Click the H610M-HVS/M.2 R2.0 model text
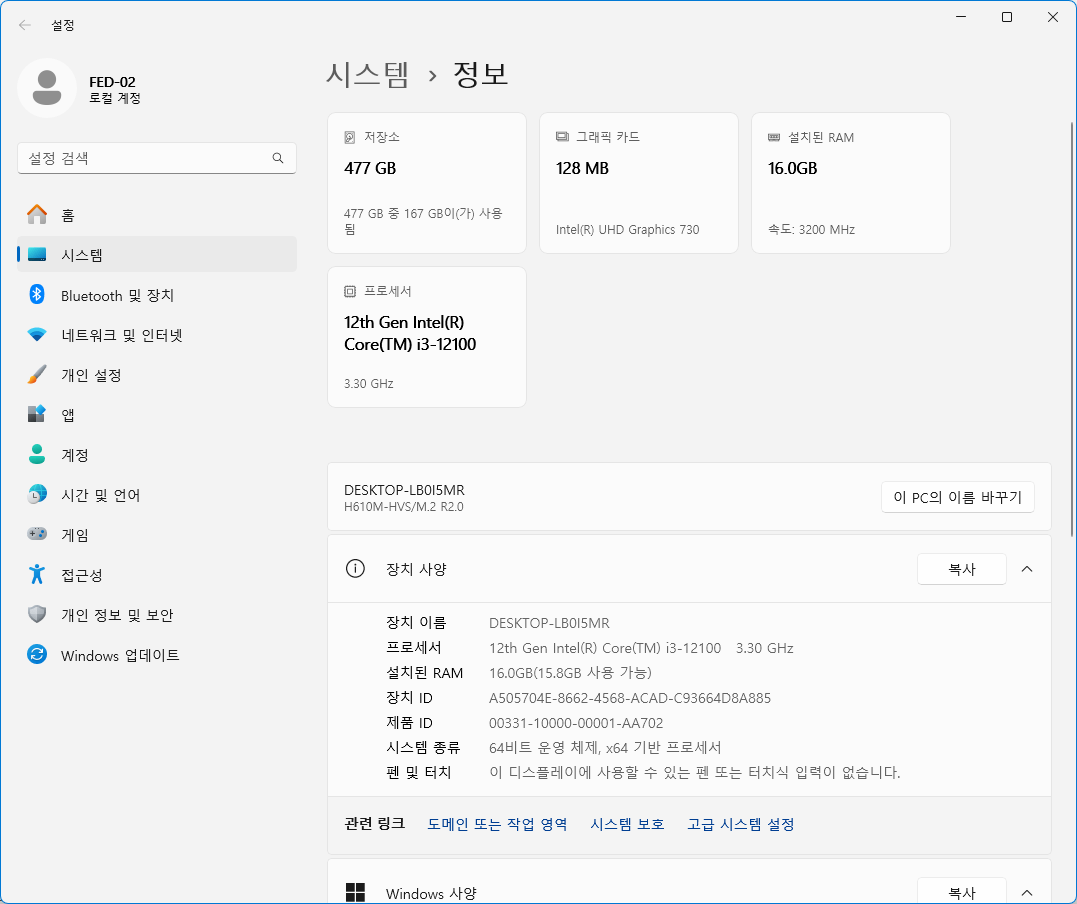This screenshot has width=1077, height=904. 404,507
